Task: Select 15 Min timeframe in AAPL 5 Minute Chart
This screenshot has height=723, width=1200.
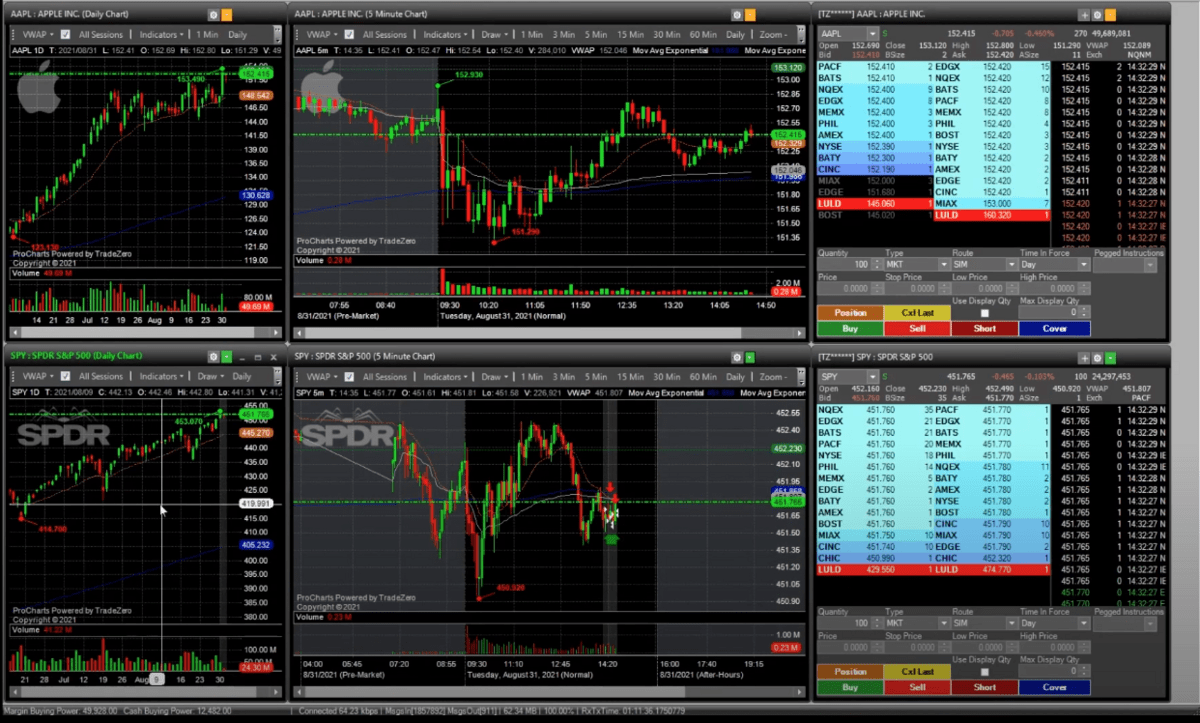Action: 630,35
